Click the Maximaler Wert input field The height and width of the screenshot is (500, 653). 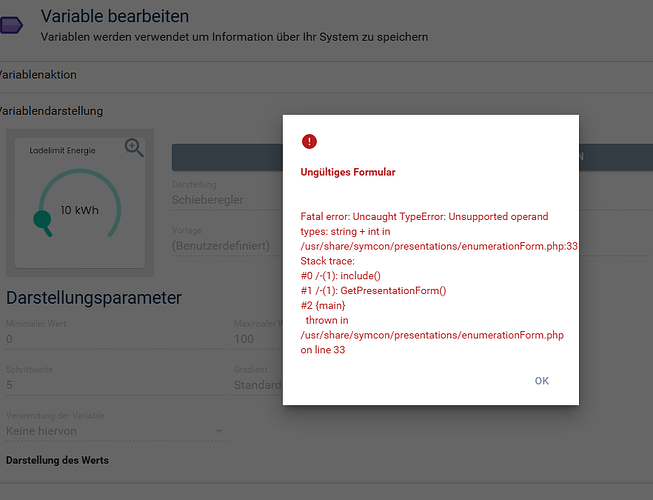click(257, 339)
